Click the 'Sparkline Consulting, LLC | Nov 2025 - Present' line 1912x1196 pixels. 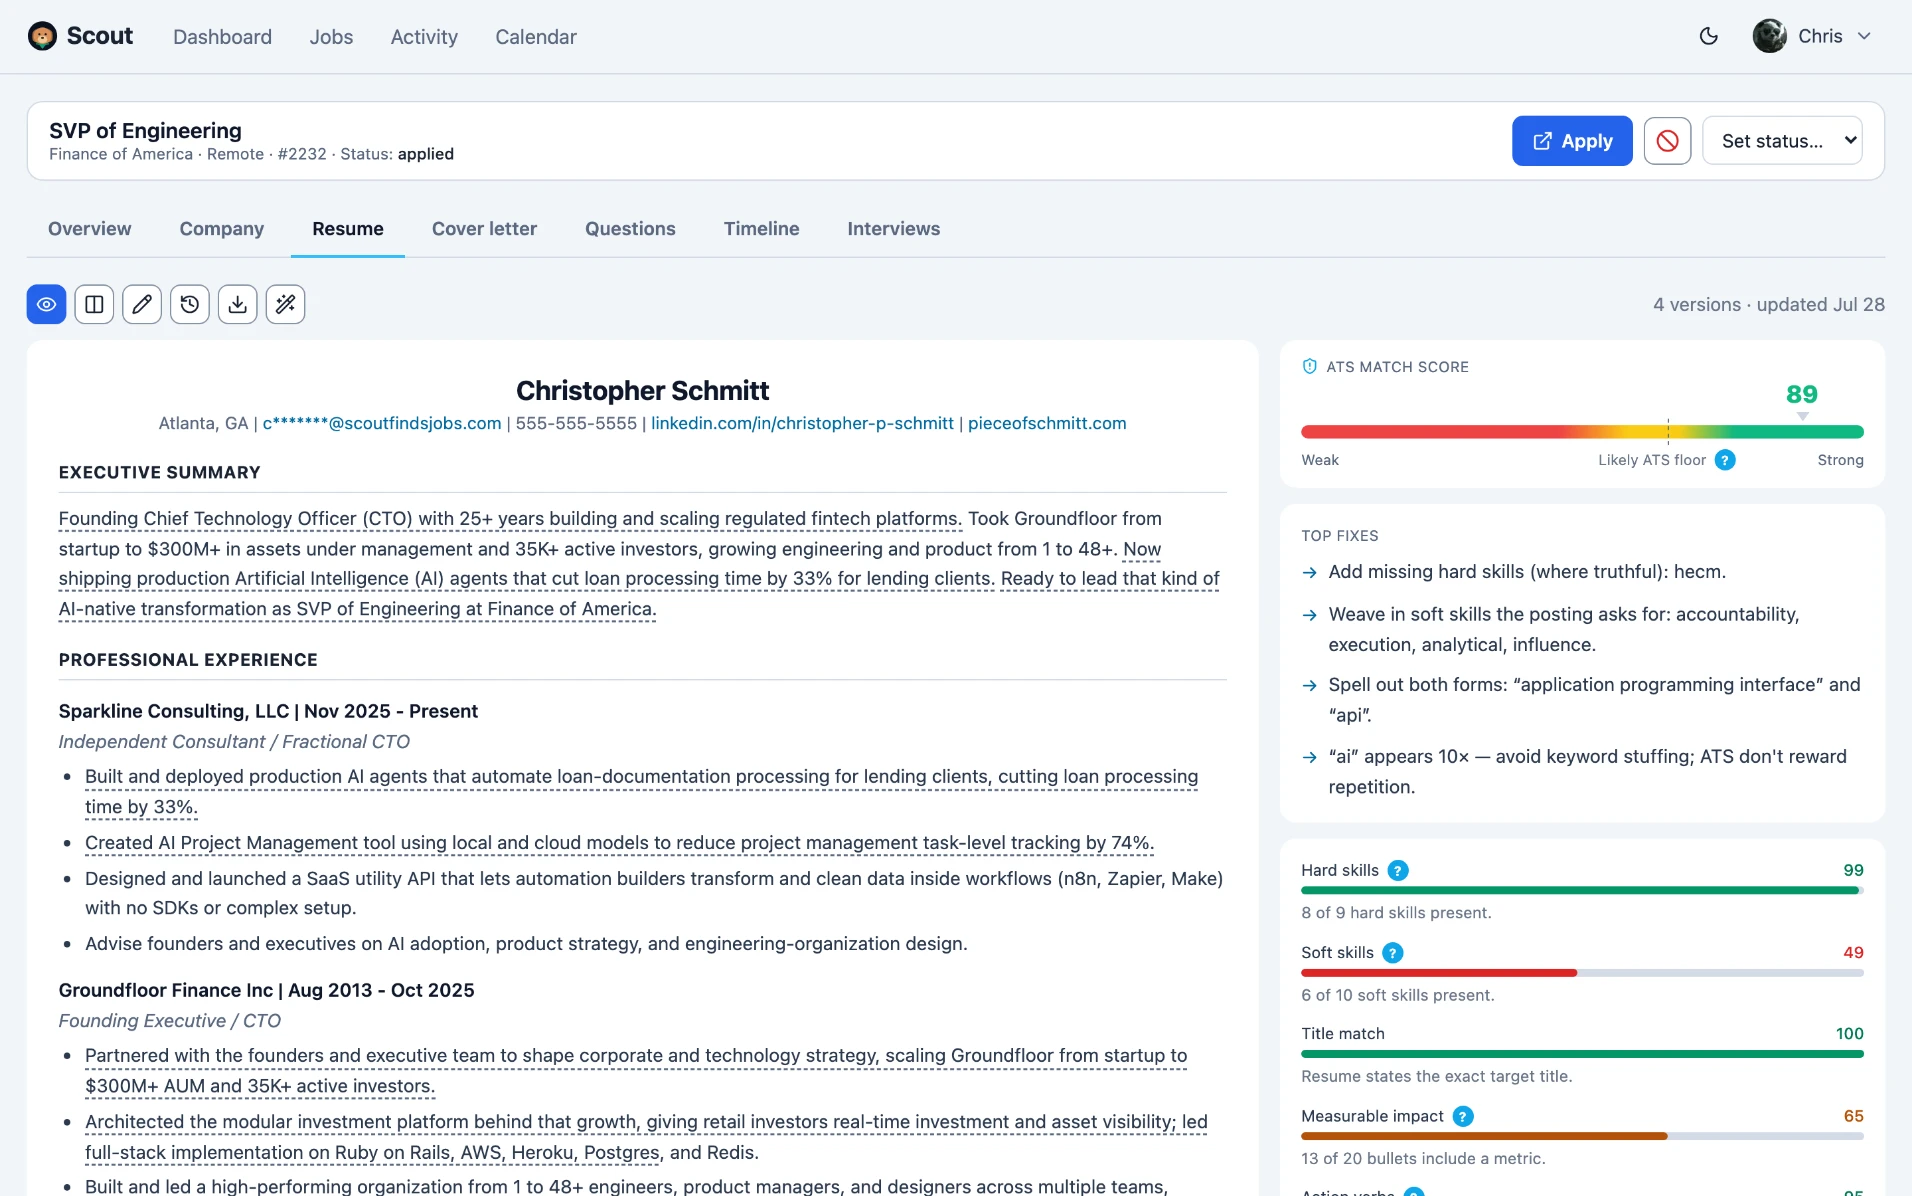(x=268, y=711)
